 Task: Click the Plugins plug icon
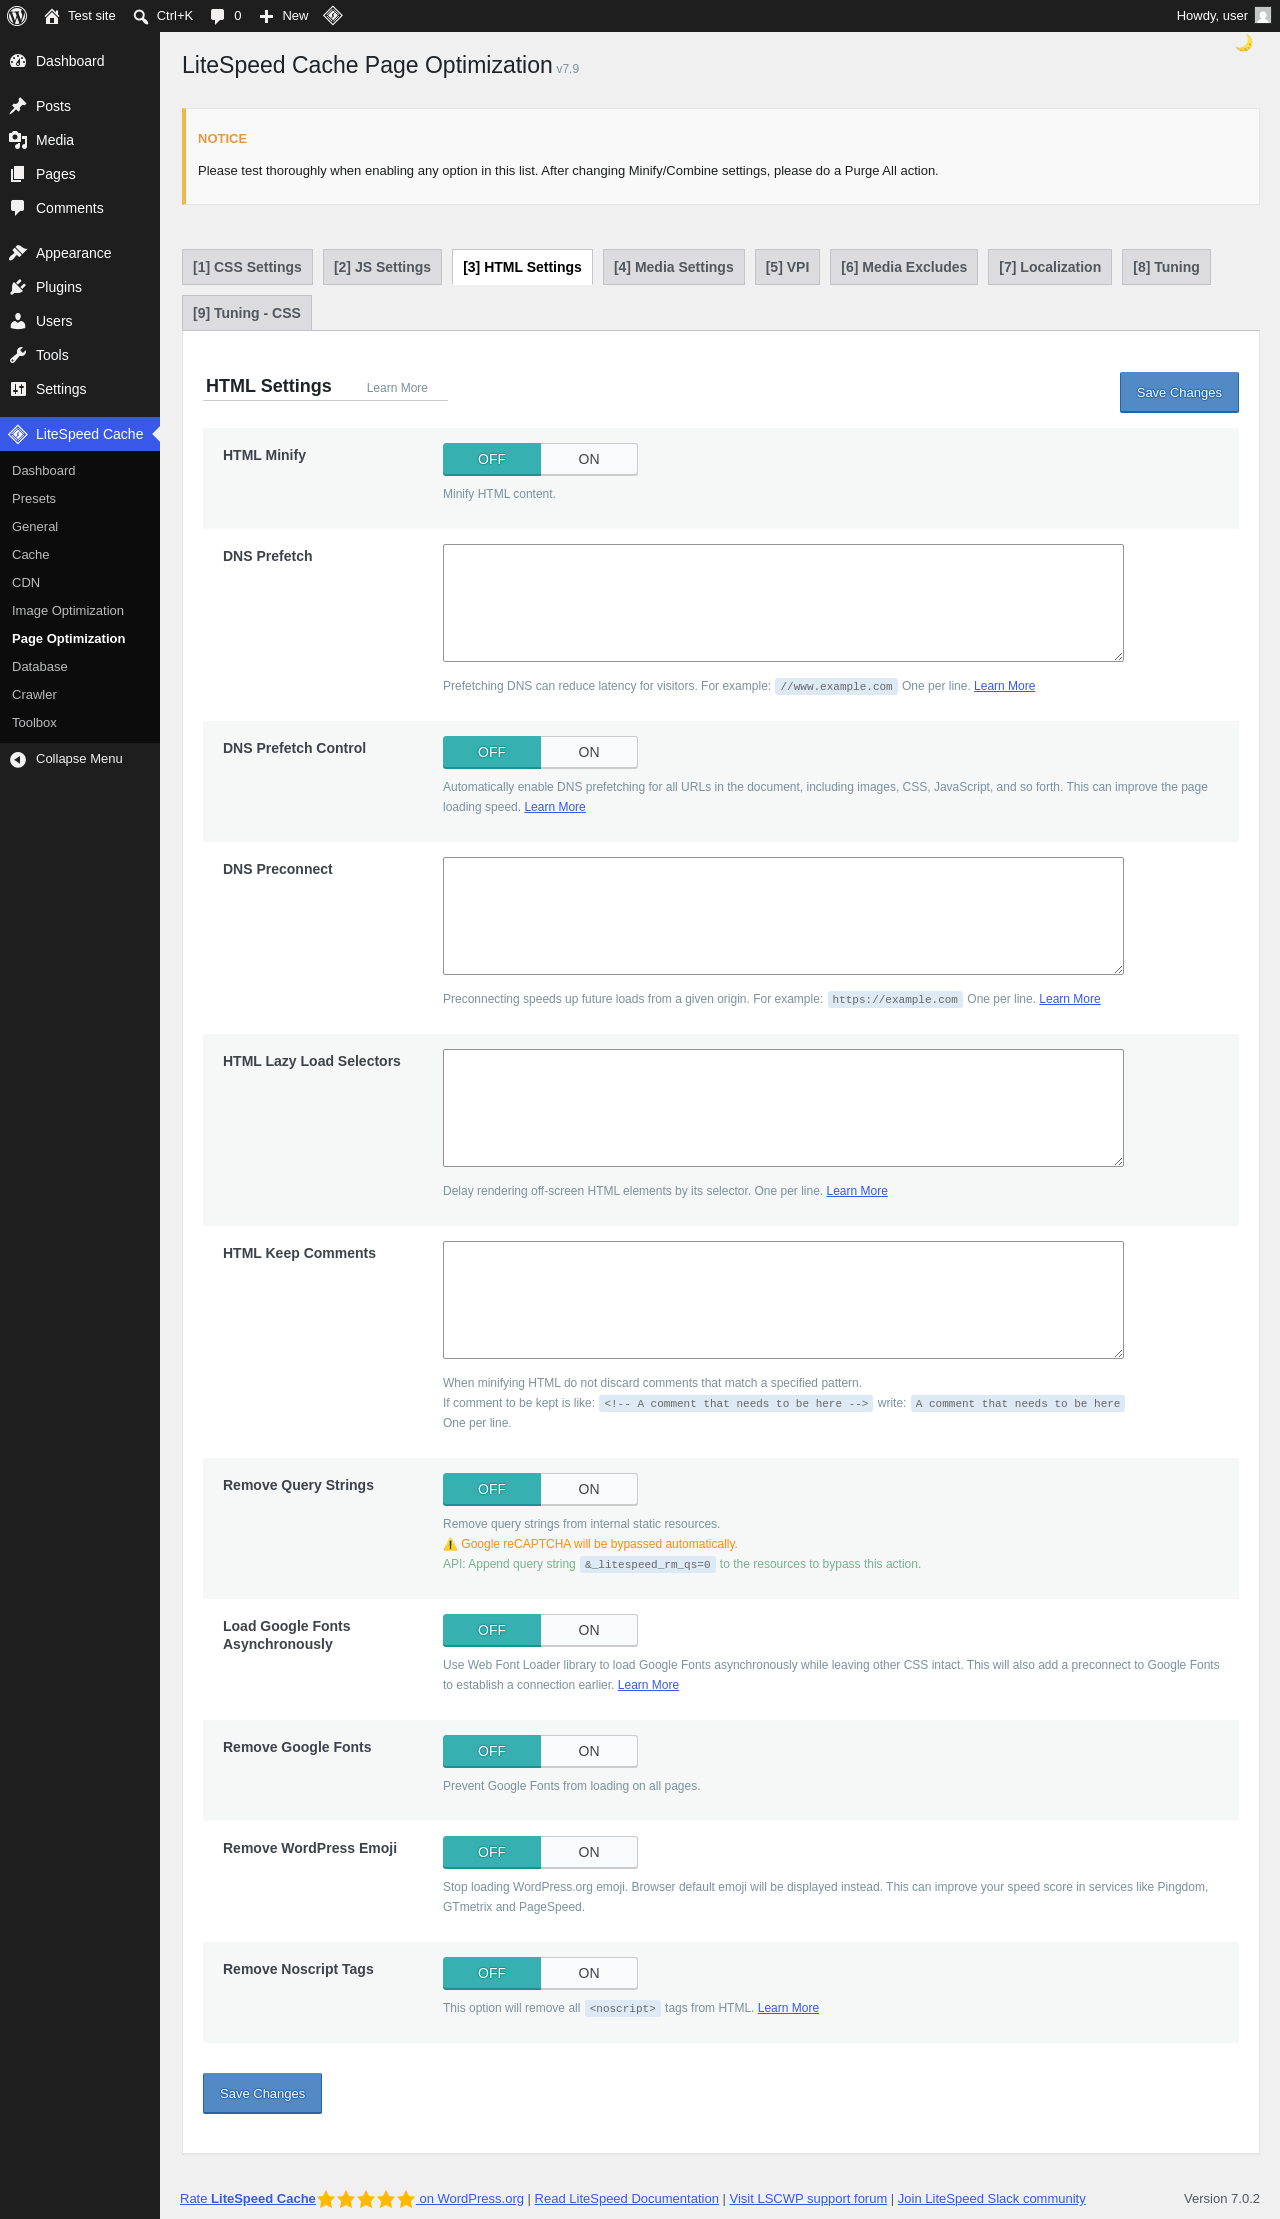[x=18, y=287]
